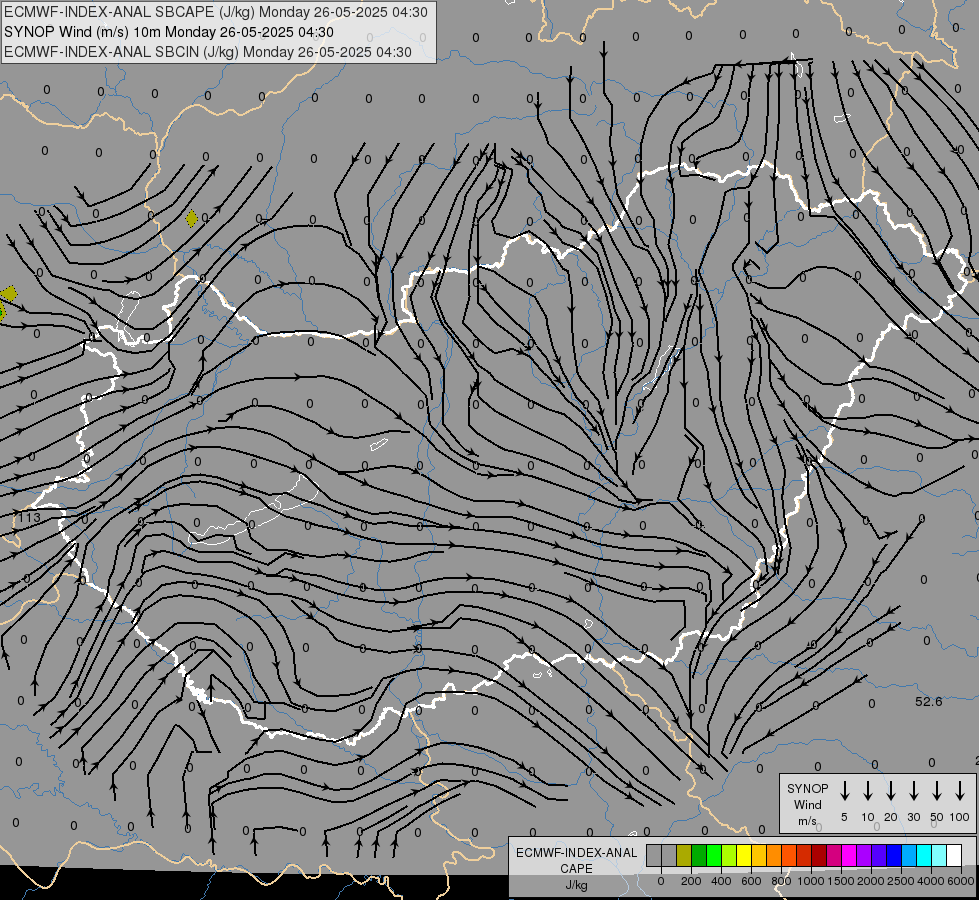
Task: Click the 1000 tick label in CAPE legend
Action: tap(810, 881)
